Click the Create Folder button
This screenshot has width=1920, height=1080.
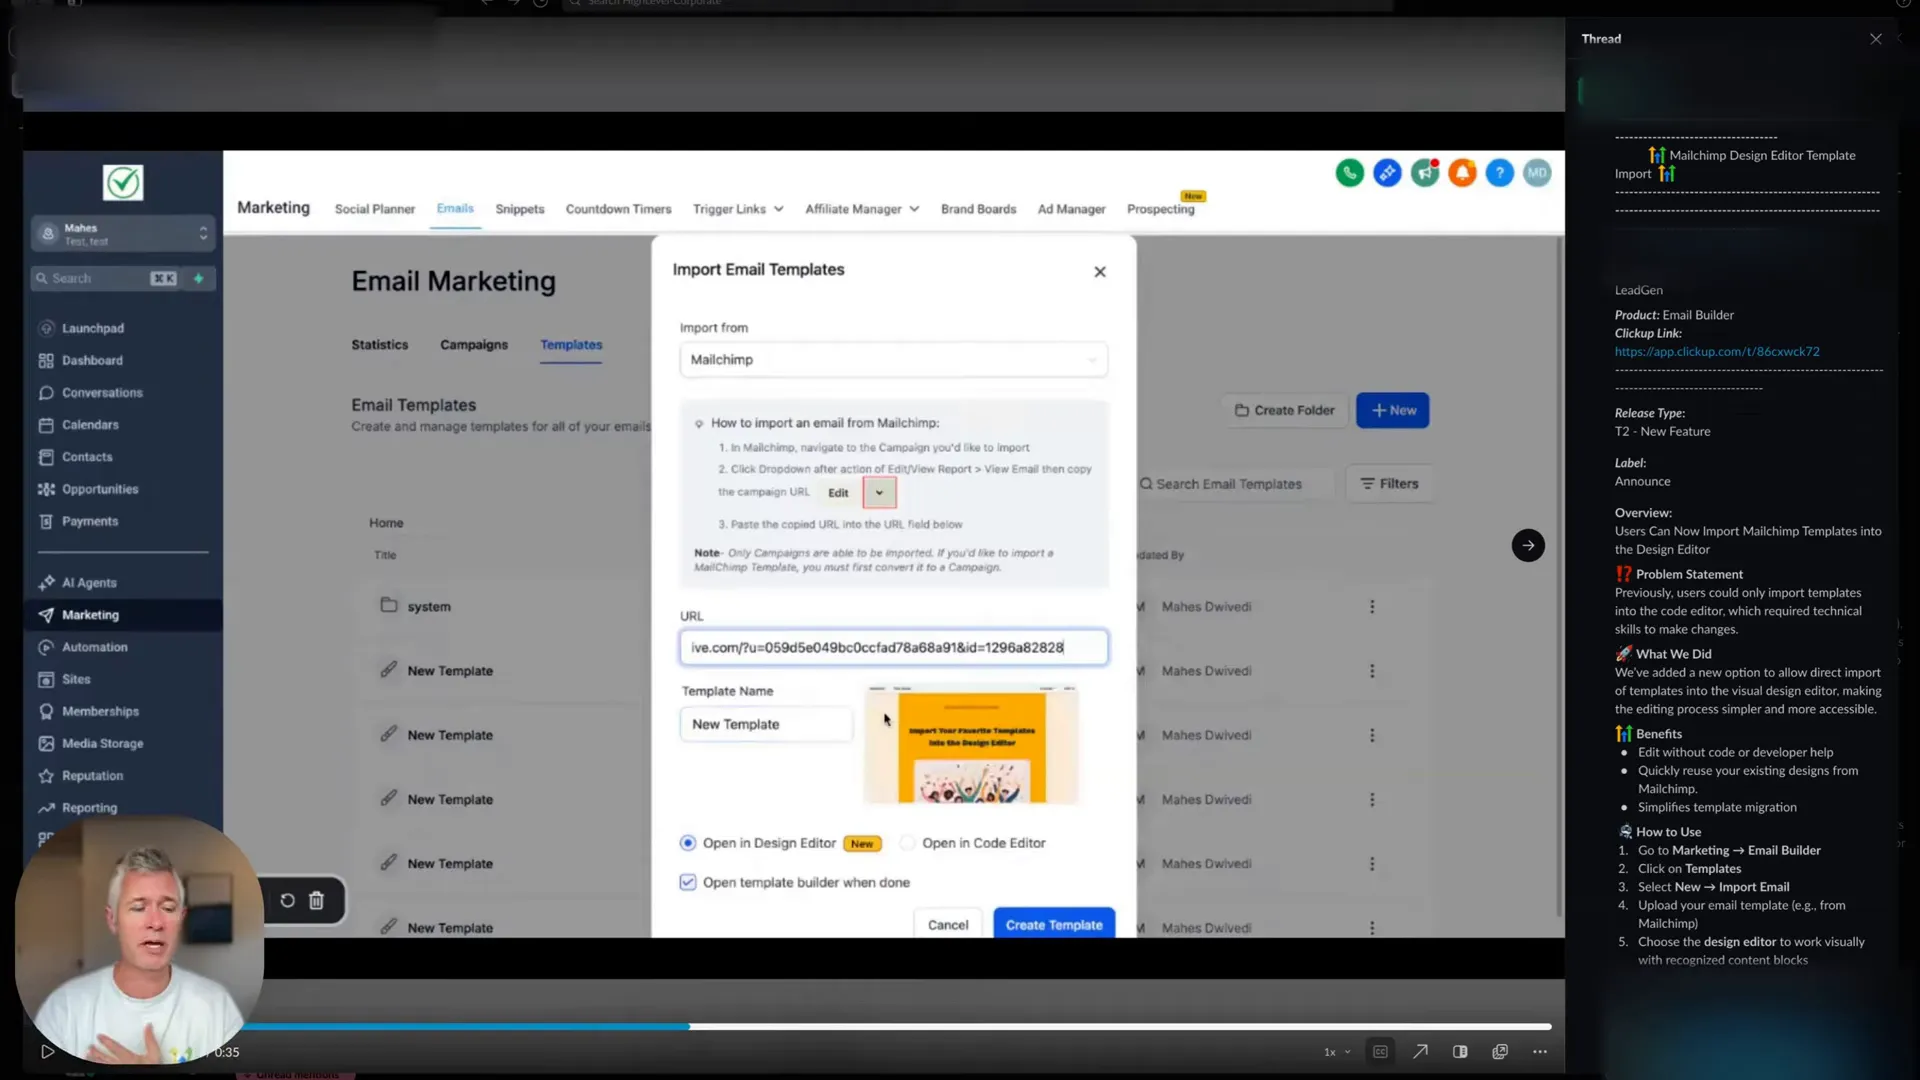1284,410
